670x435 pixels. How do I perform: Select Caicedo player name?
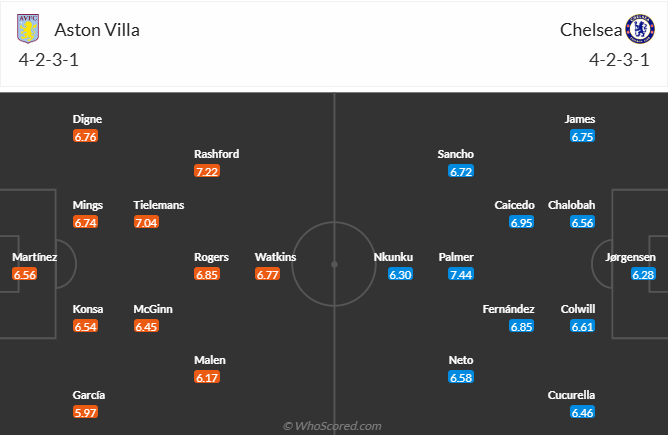pos(514,205)
